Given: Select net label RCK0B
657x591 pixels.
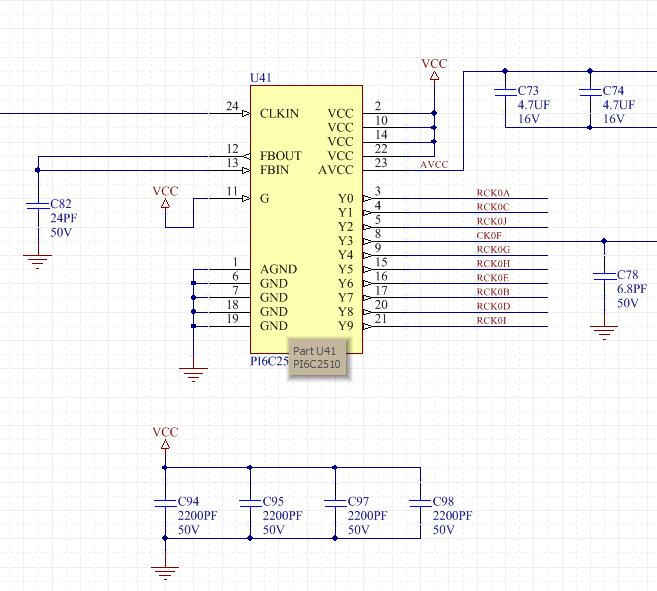Looking at the screenshot, I should coord(493,292).
